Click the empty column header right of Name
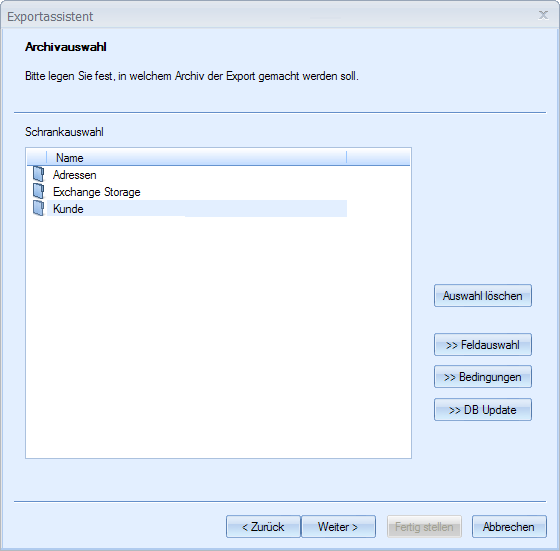Viewport: 560px width, 551px height. tap(378, 157)
